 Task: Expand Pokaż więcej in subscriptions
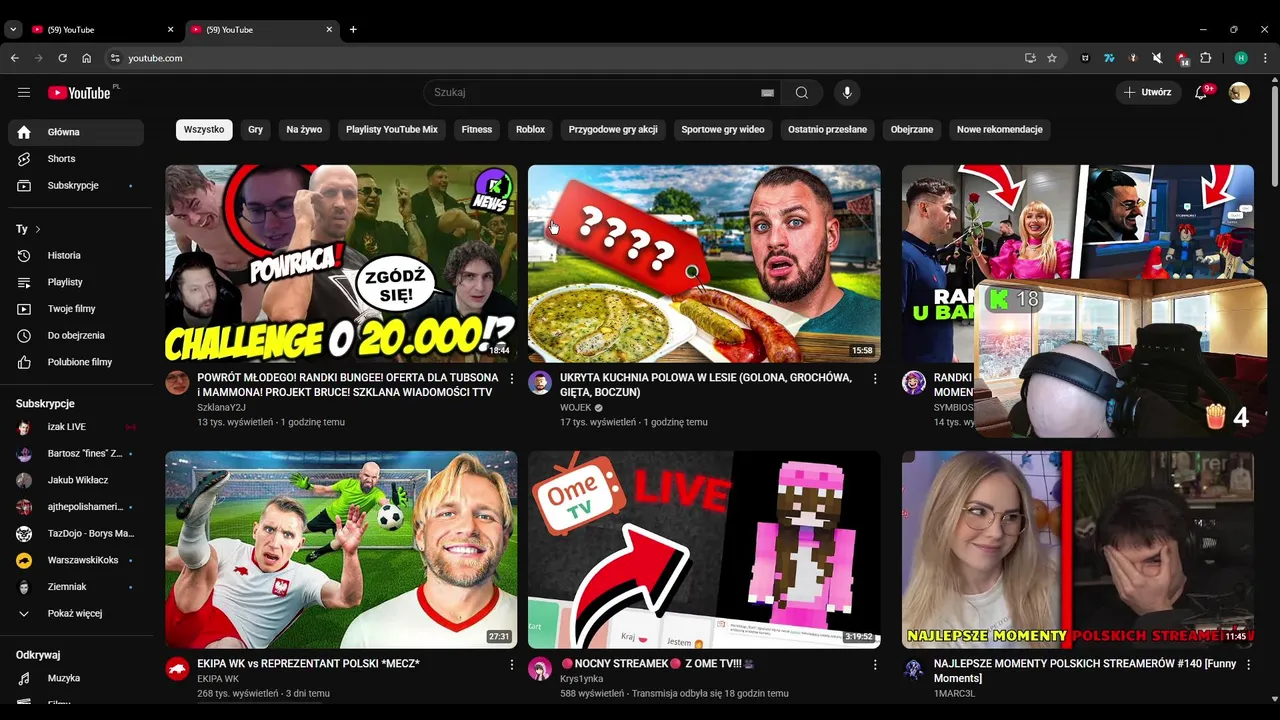pos(76,613)
